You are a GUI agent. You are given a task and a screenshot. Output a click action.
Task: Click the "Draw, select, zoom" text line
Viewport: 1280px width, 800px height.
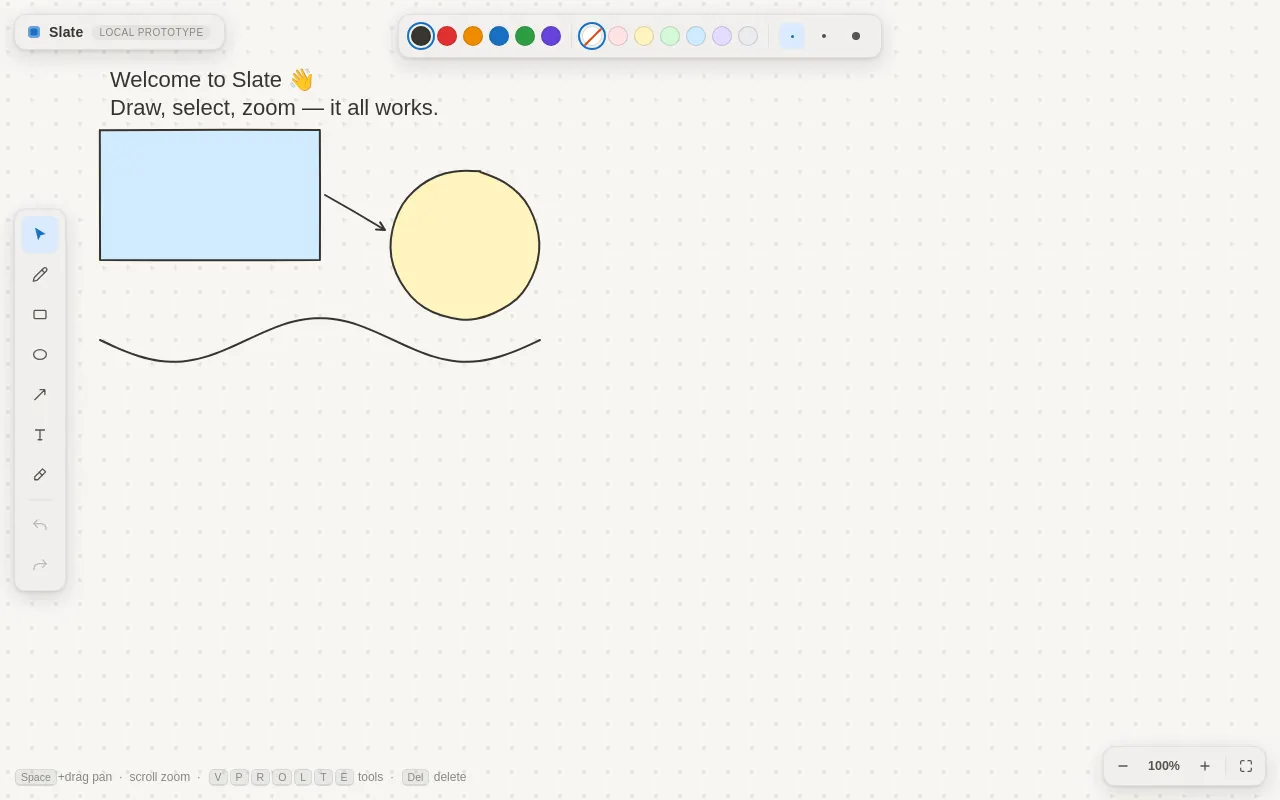tap(274, 108)
